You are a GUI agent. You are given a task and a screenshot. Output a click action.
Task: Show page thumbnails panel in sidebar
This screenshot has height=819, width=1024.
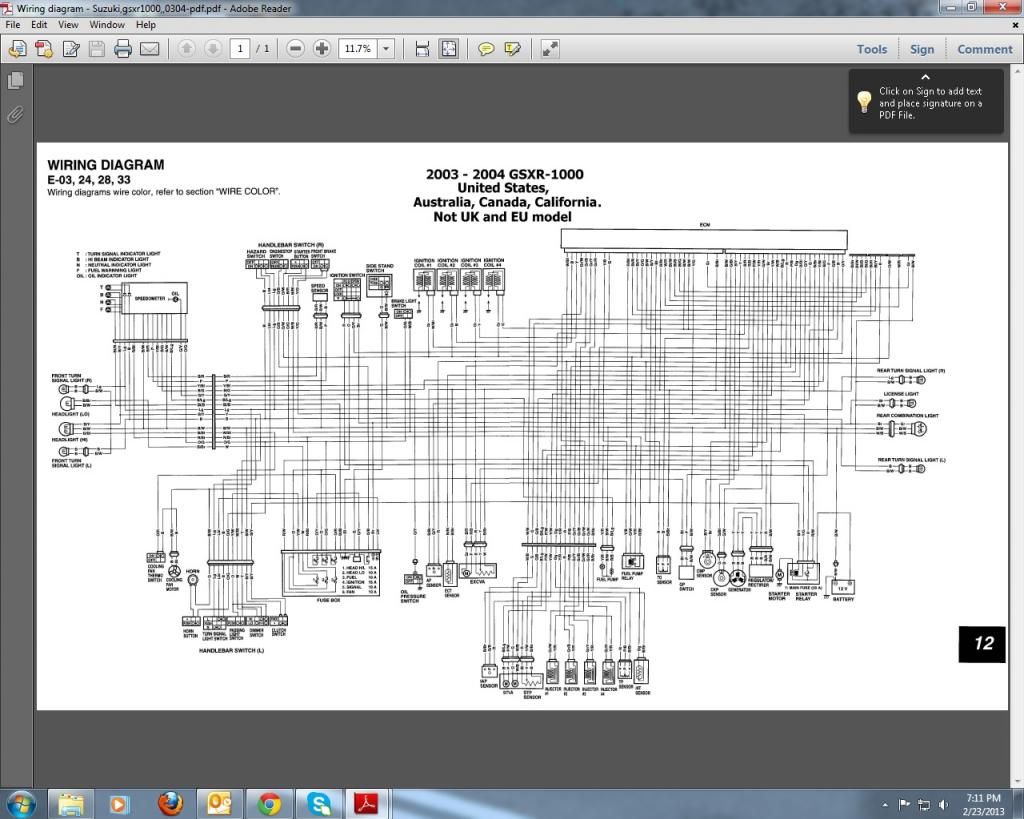pos(16,80)
